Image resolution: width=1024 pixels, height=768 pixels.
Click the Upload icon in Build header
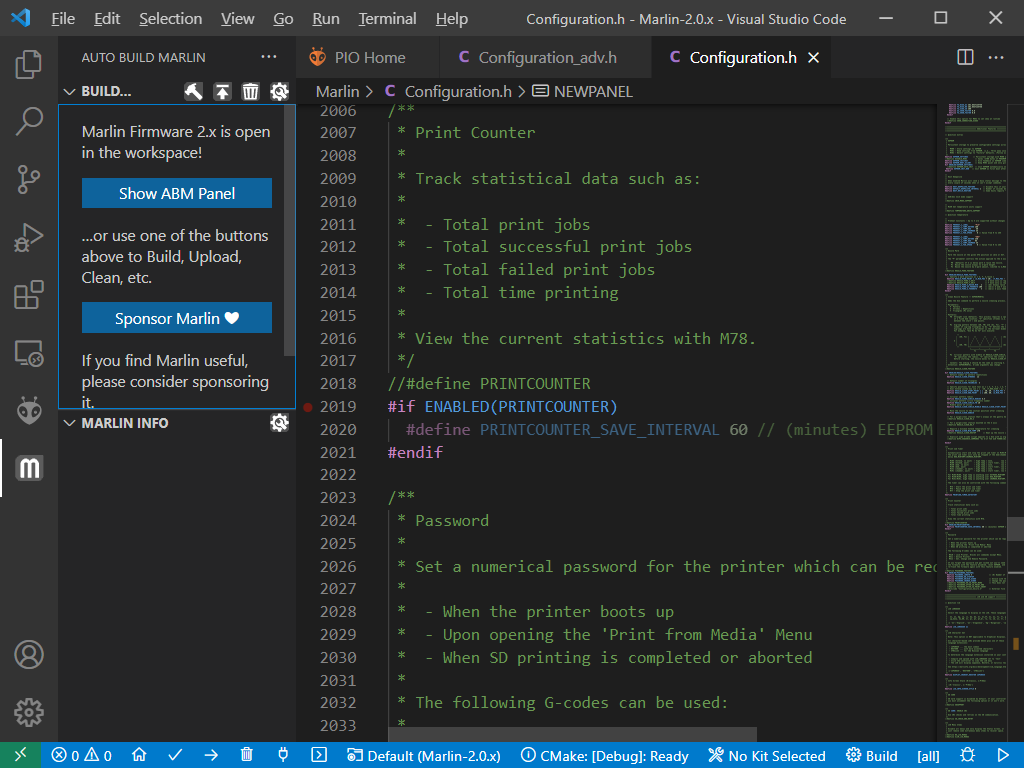pos(222,91)
